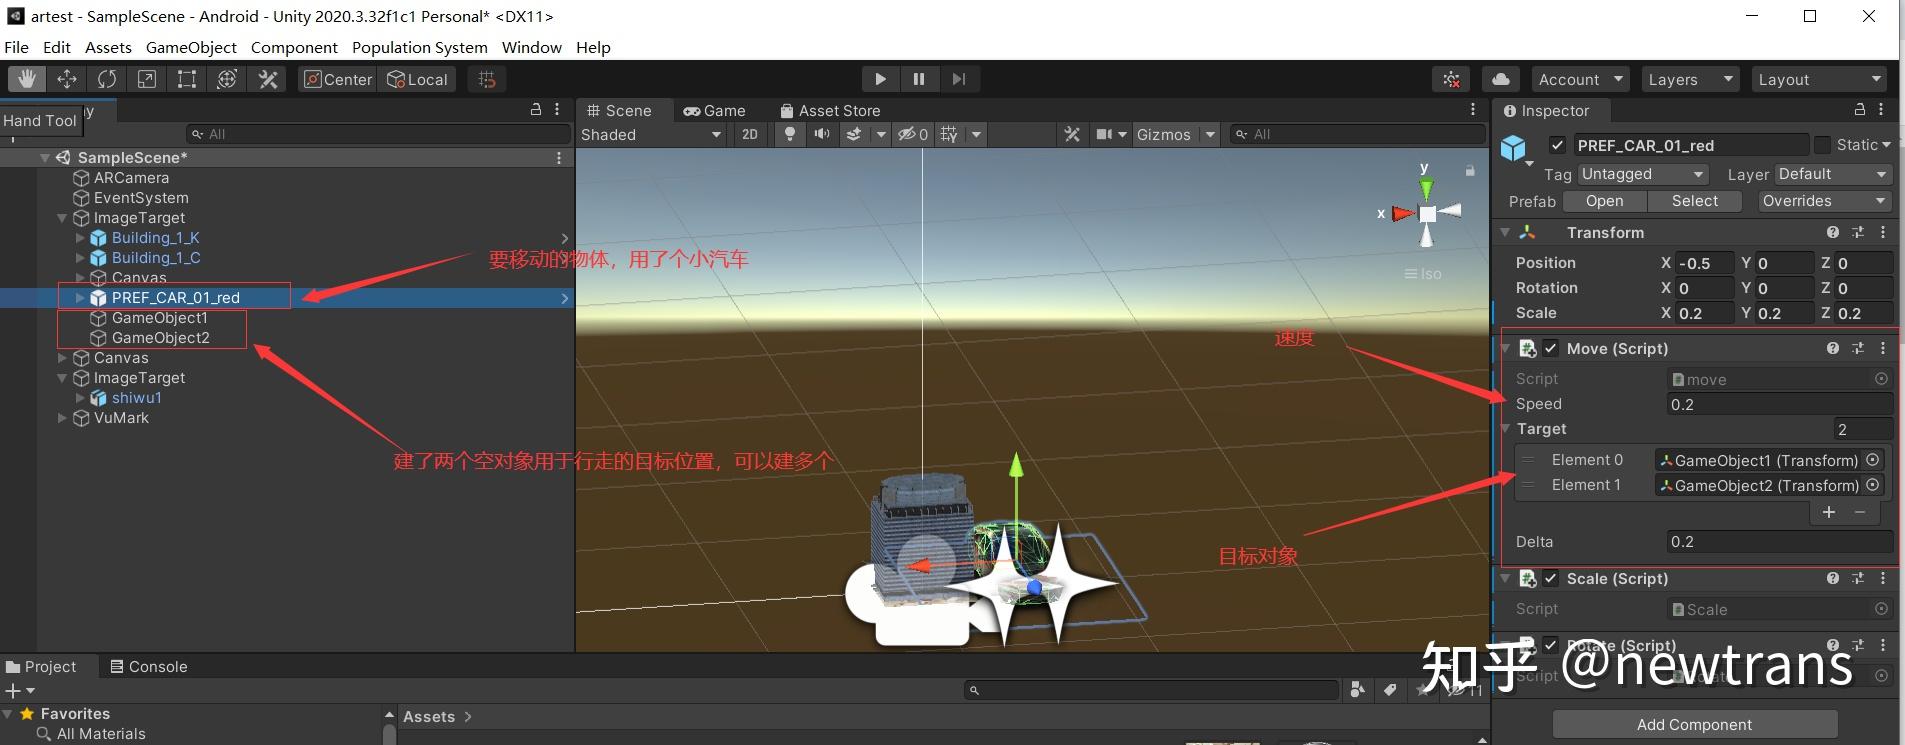Viewport: 1905px width, 745px height.
Task: Open the File menu
Action: point(17,47)
